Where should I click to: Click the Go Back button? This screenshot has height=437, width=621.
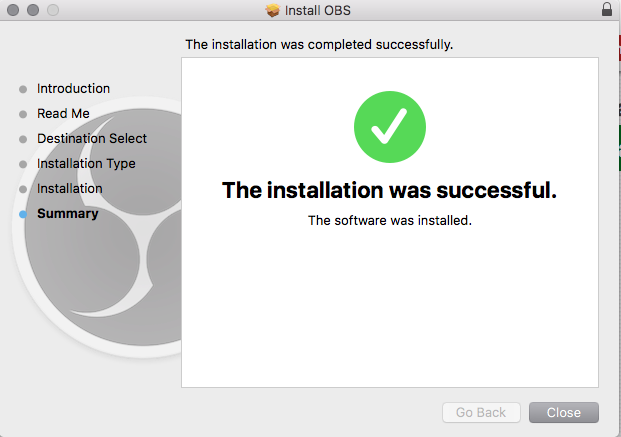tap(481, 412)
